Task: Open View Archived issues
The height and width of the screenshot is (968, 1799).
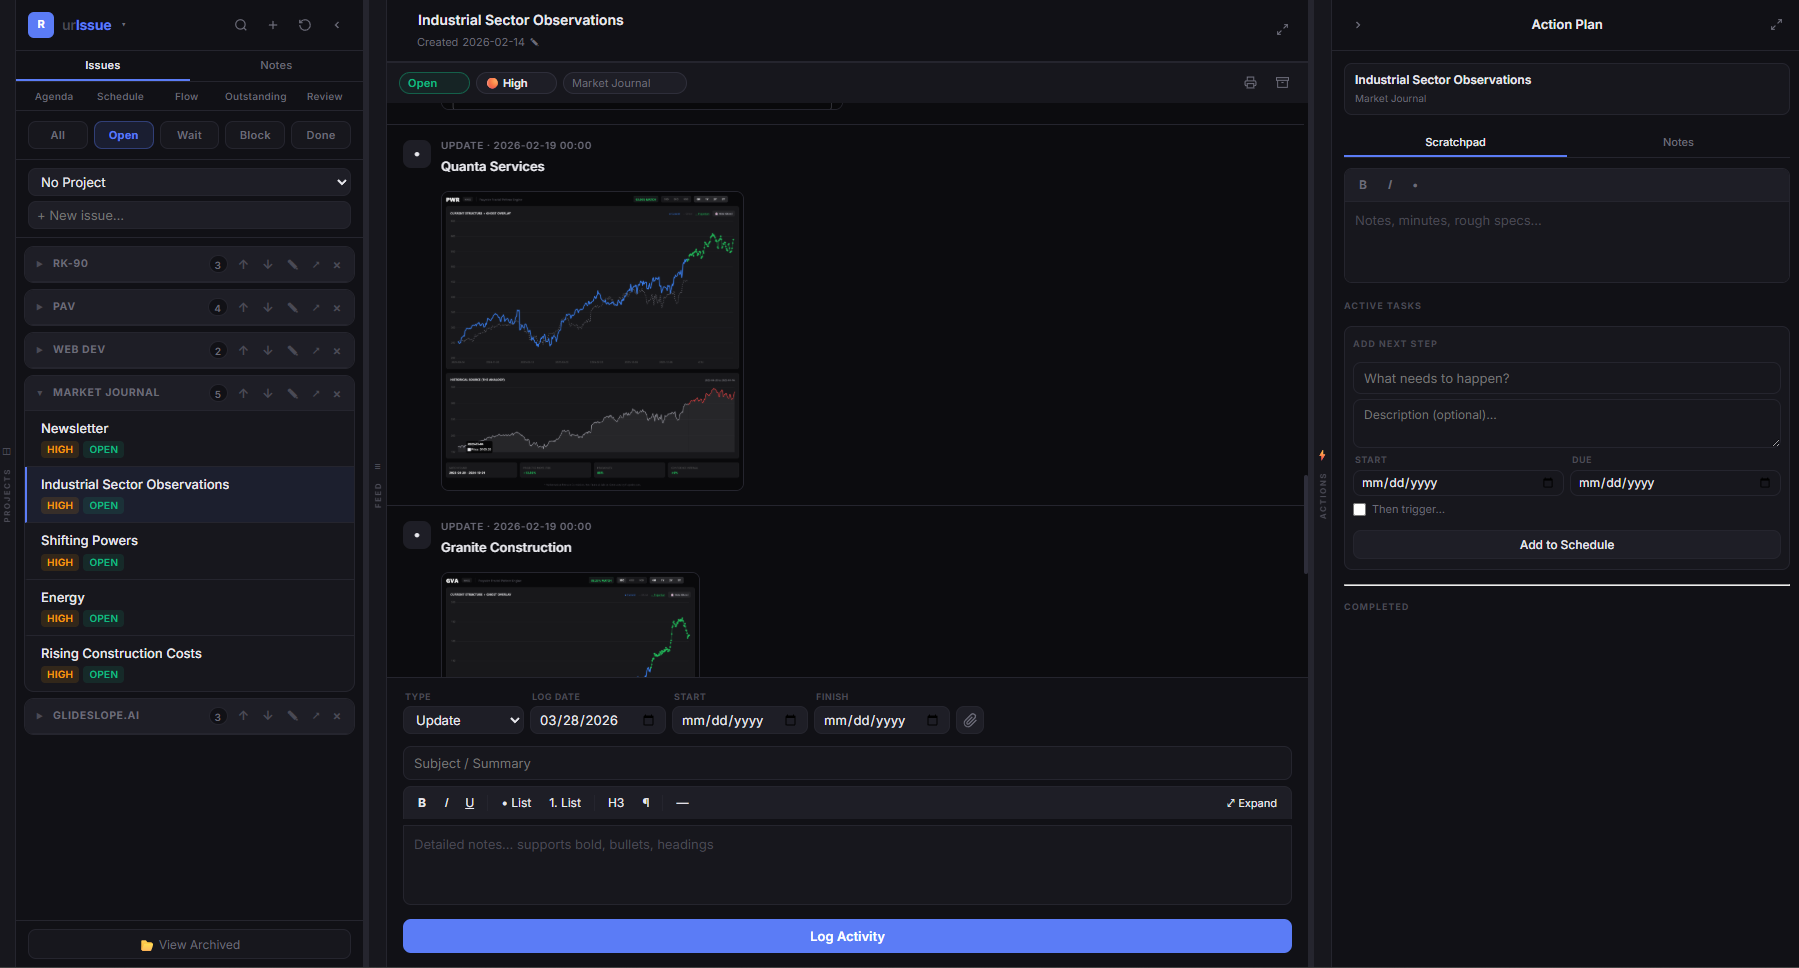Action: point(189,945)
